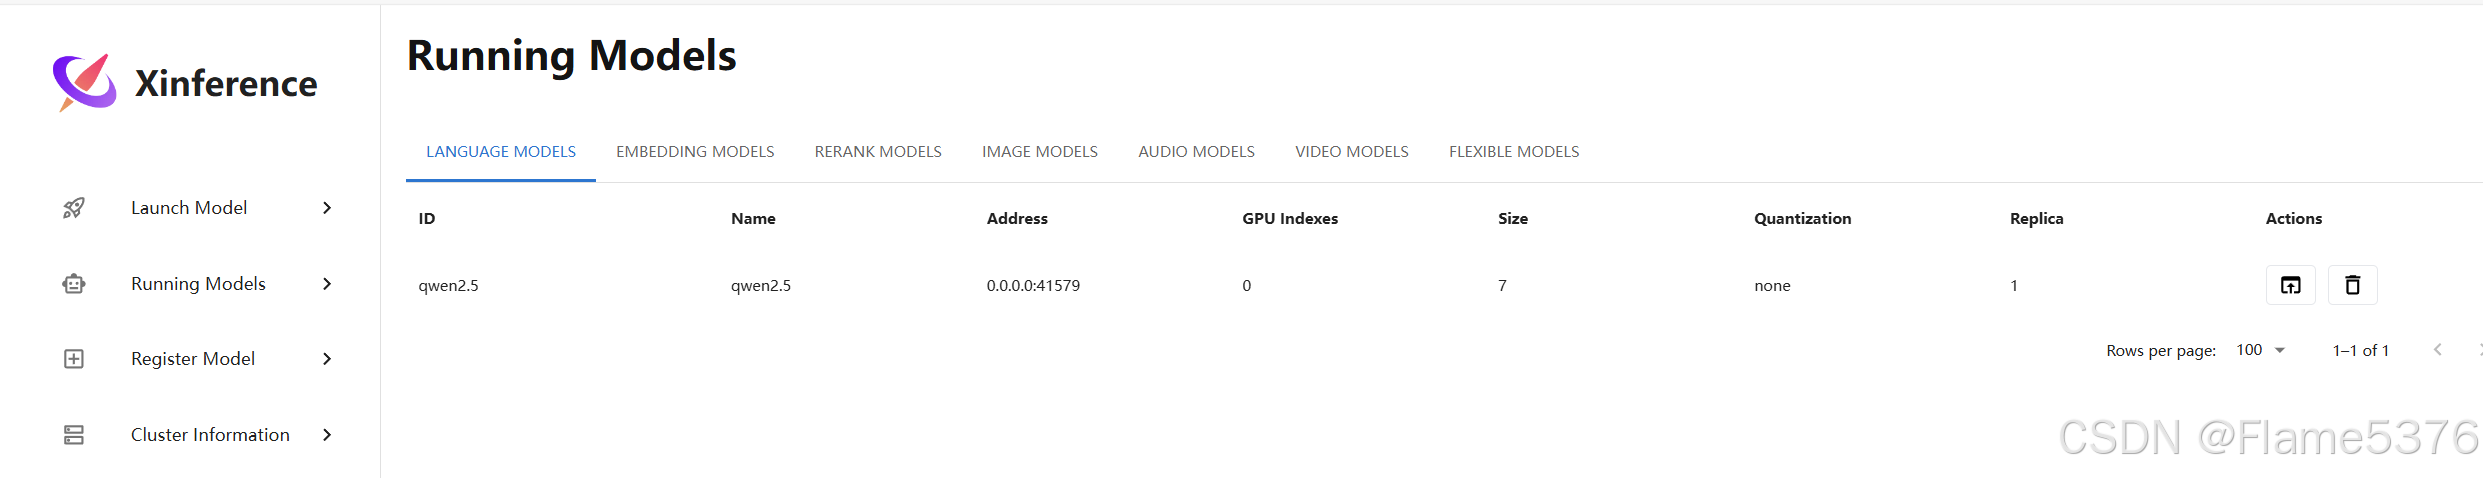
Task: Click the Replica column header
Action: point(2036,219)
